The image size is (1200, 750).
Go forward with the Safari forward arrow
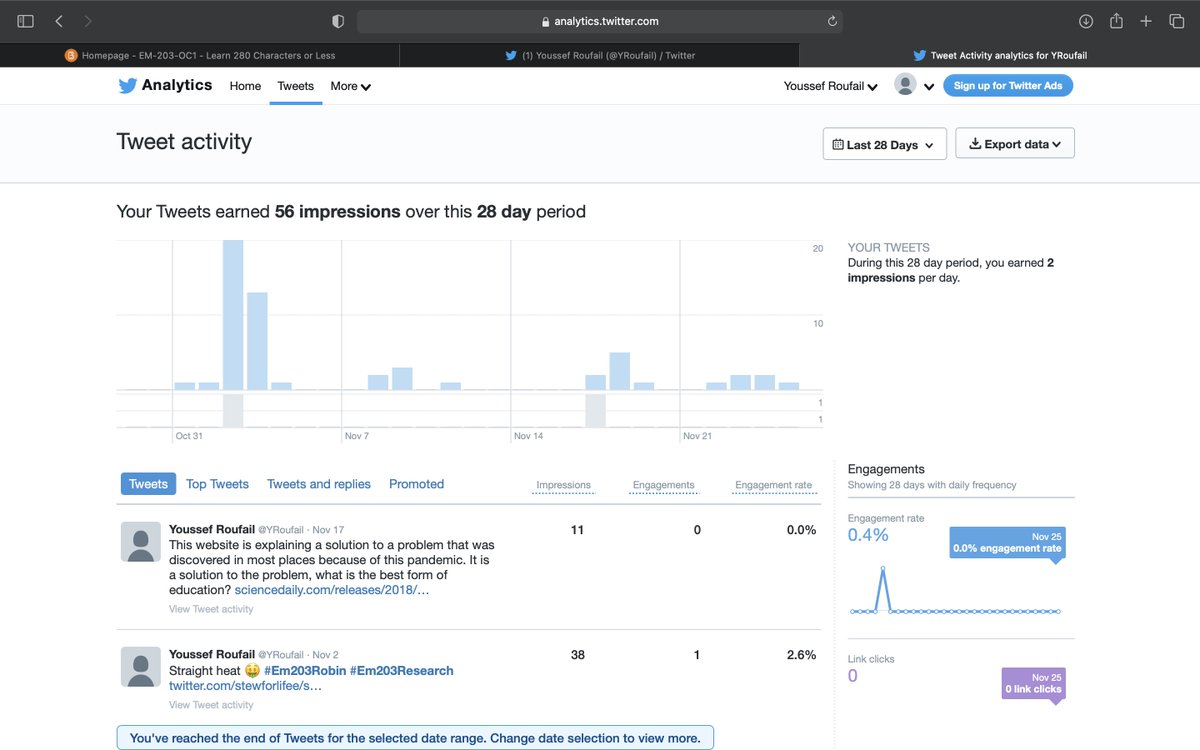coord(88,21)
